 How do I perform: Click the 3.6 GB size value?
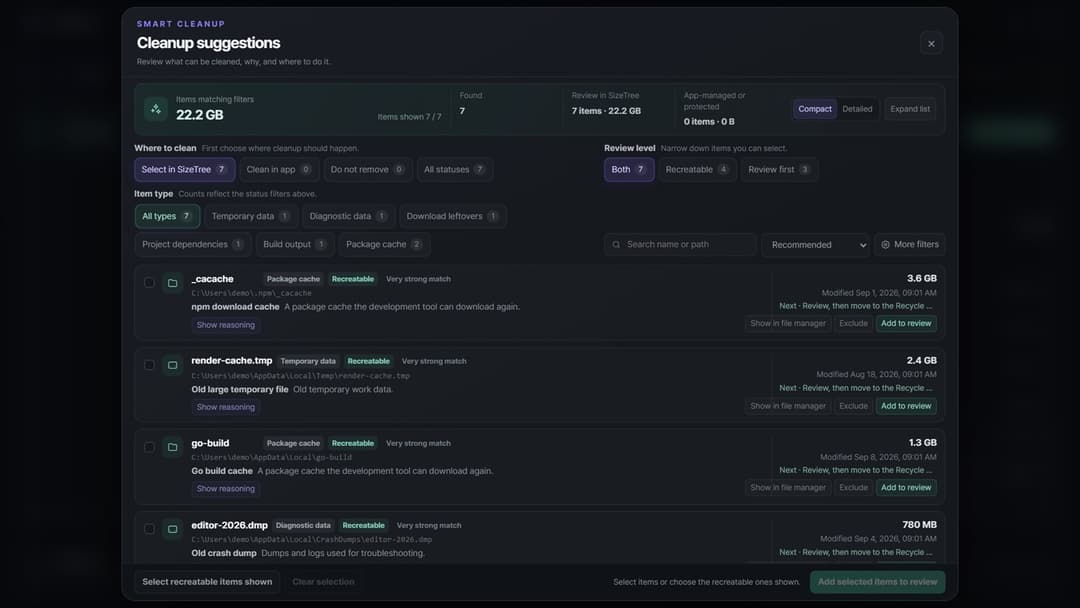tap(922, 278)
